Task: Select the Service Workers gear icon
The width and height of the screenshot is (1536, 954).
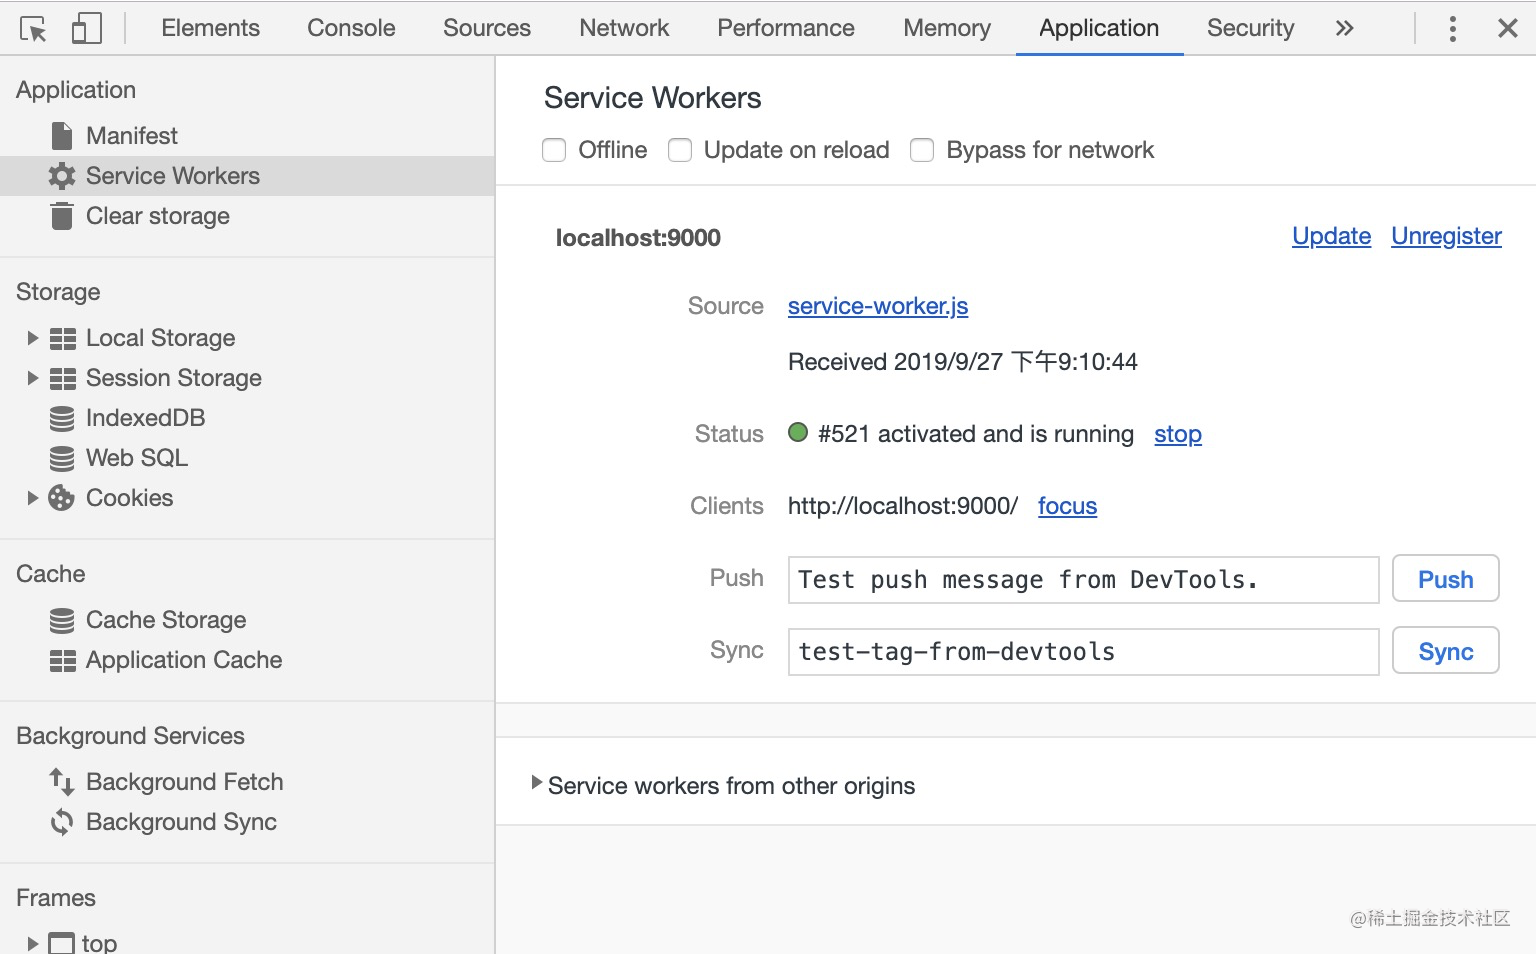Action: [x=61, y=175]
